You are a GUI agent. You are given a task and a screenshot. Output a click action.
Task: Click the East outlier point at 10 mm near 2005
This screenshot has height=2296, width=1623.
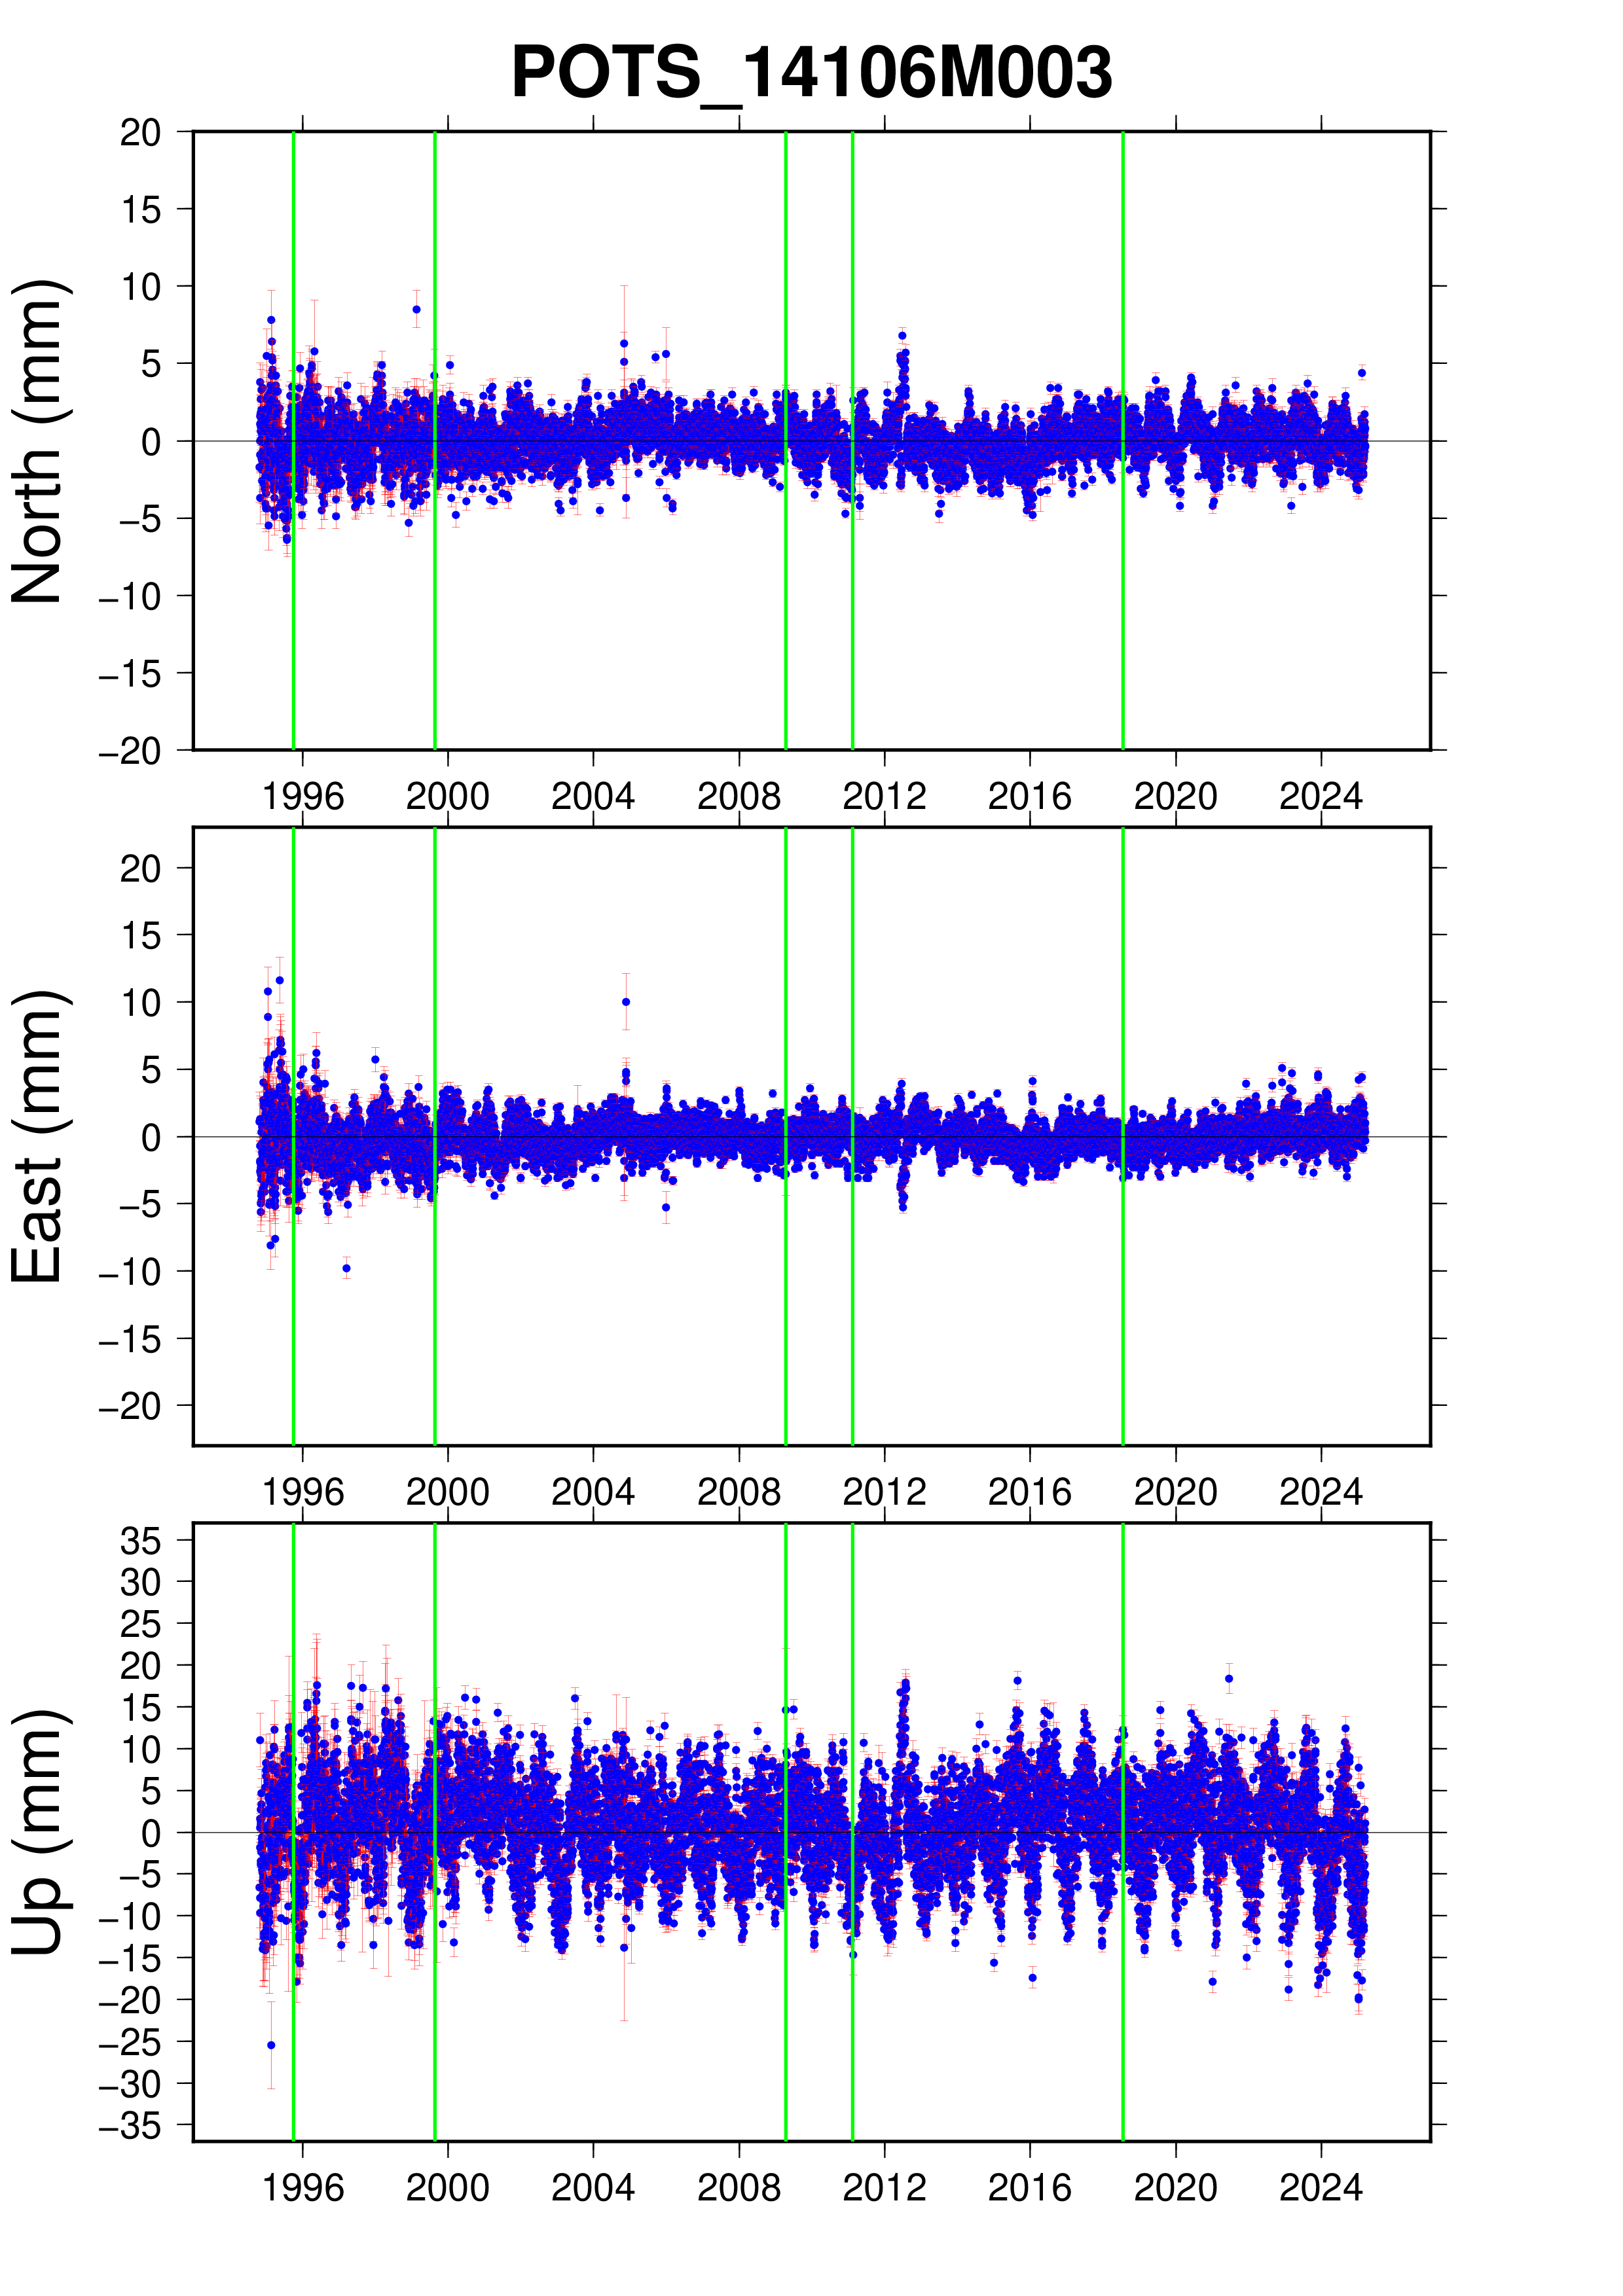626,1001
